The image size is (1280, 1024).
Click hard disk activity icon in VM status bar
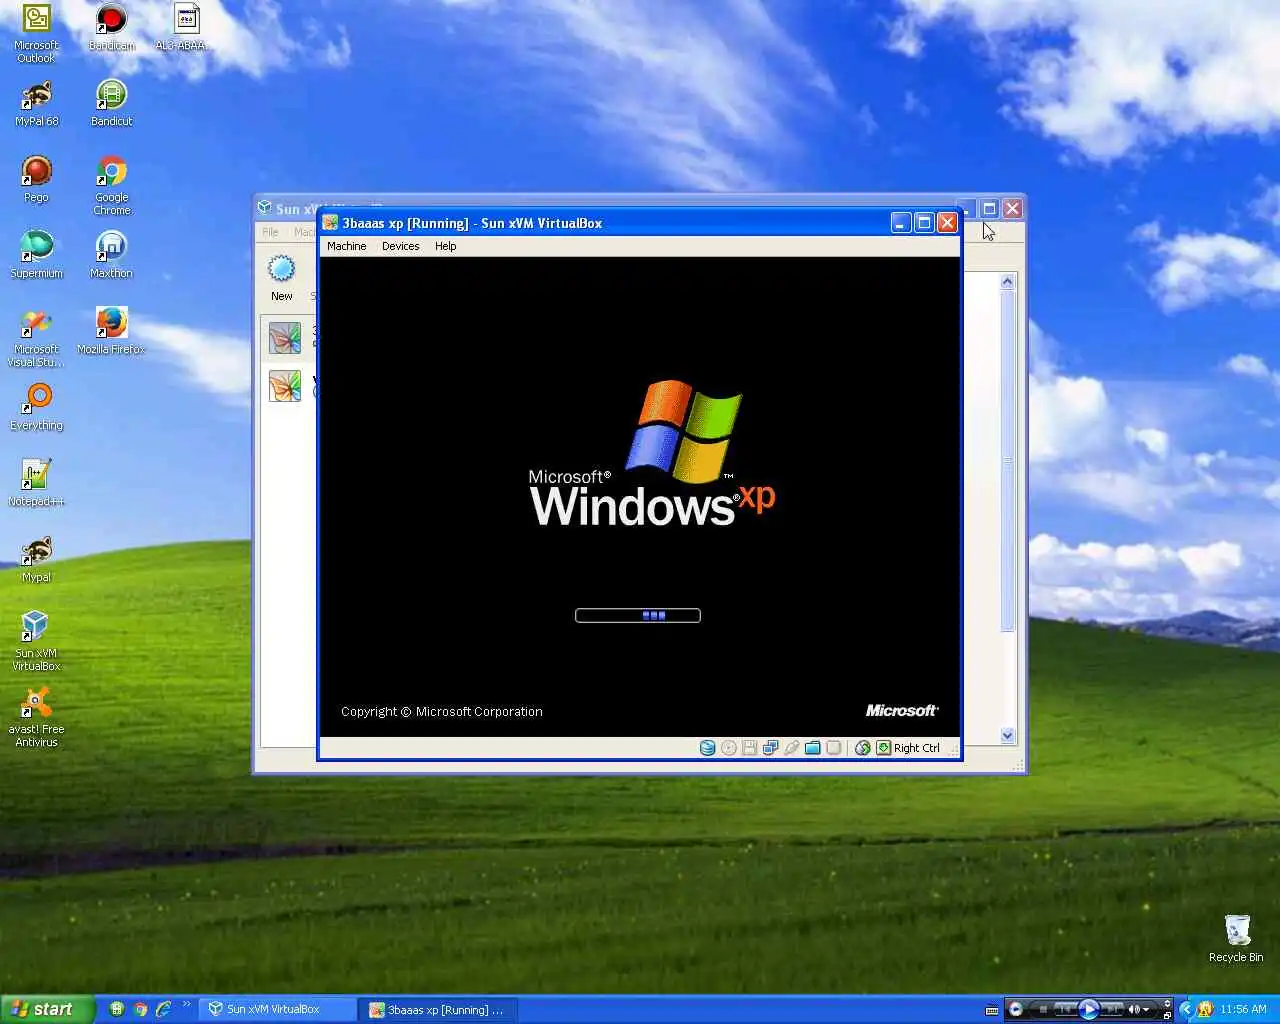[x=707, y=748]
